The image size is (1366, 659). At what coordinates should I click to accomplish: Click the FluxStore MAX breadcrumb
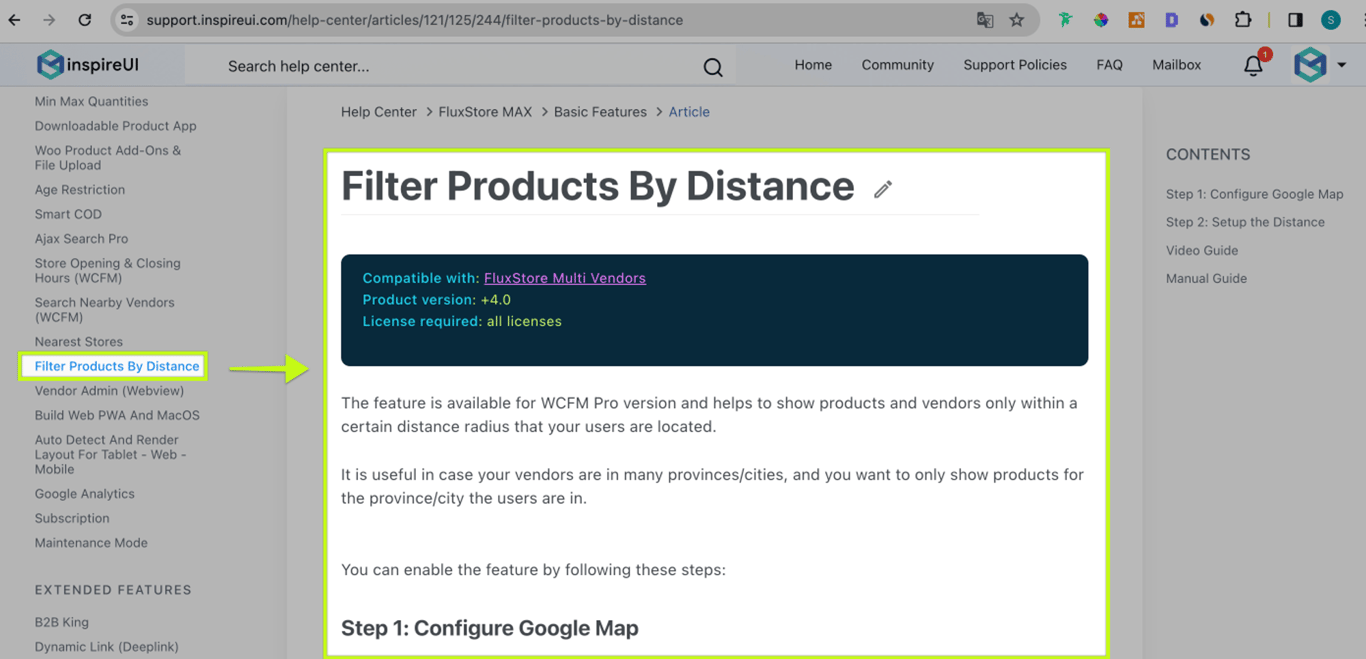tap(485, 112)
